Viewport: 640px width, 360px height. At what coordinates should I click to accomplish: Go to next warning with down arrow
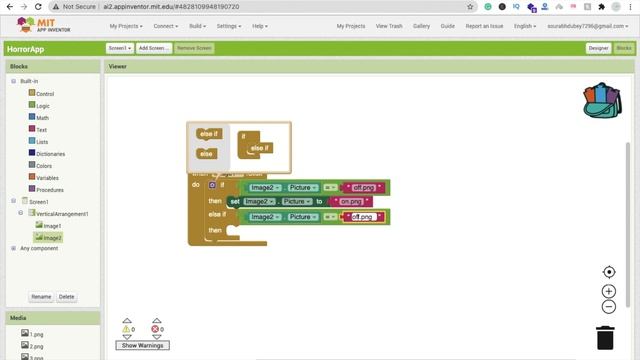(127, 337)
